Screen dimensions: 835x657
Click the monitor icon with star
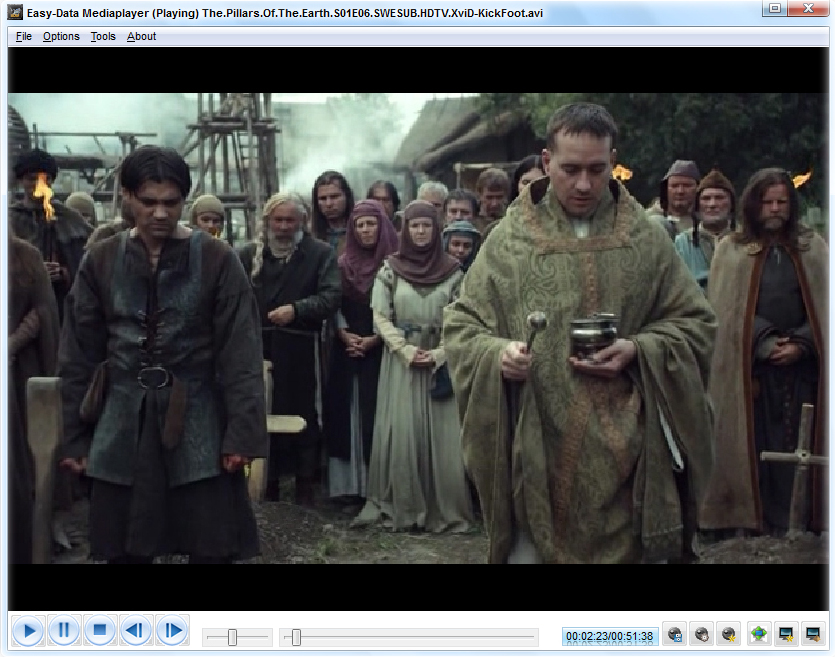click(x=786, y=635)
